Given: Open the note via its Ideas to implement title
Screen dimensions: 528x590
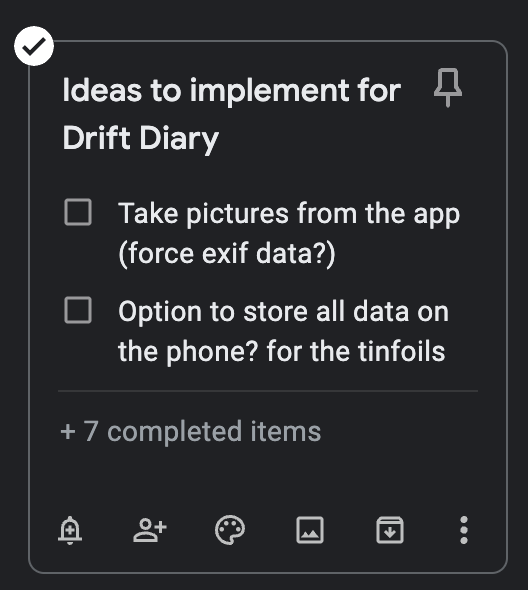Looking at the screenshot, I should [231, 90].
